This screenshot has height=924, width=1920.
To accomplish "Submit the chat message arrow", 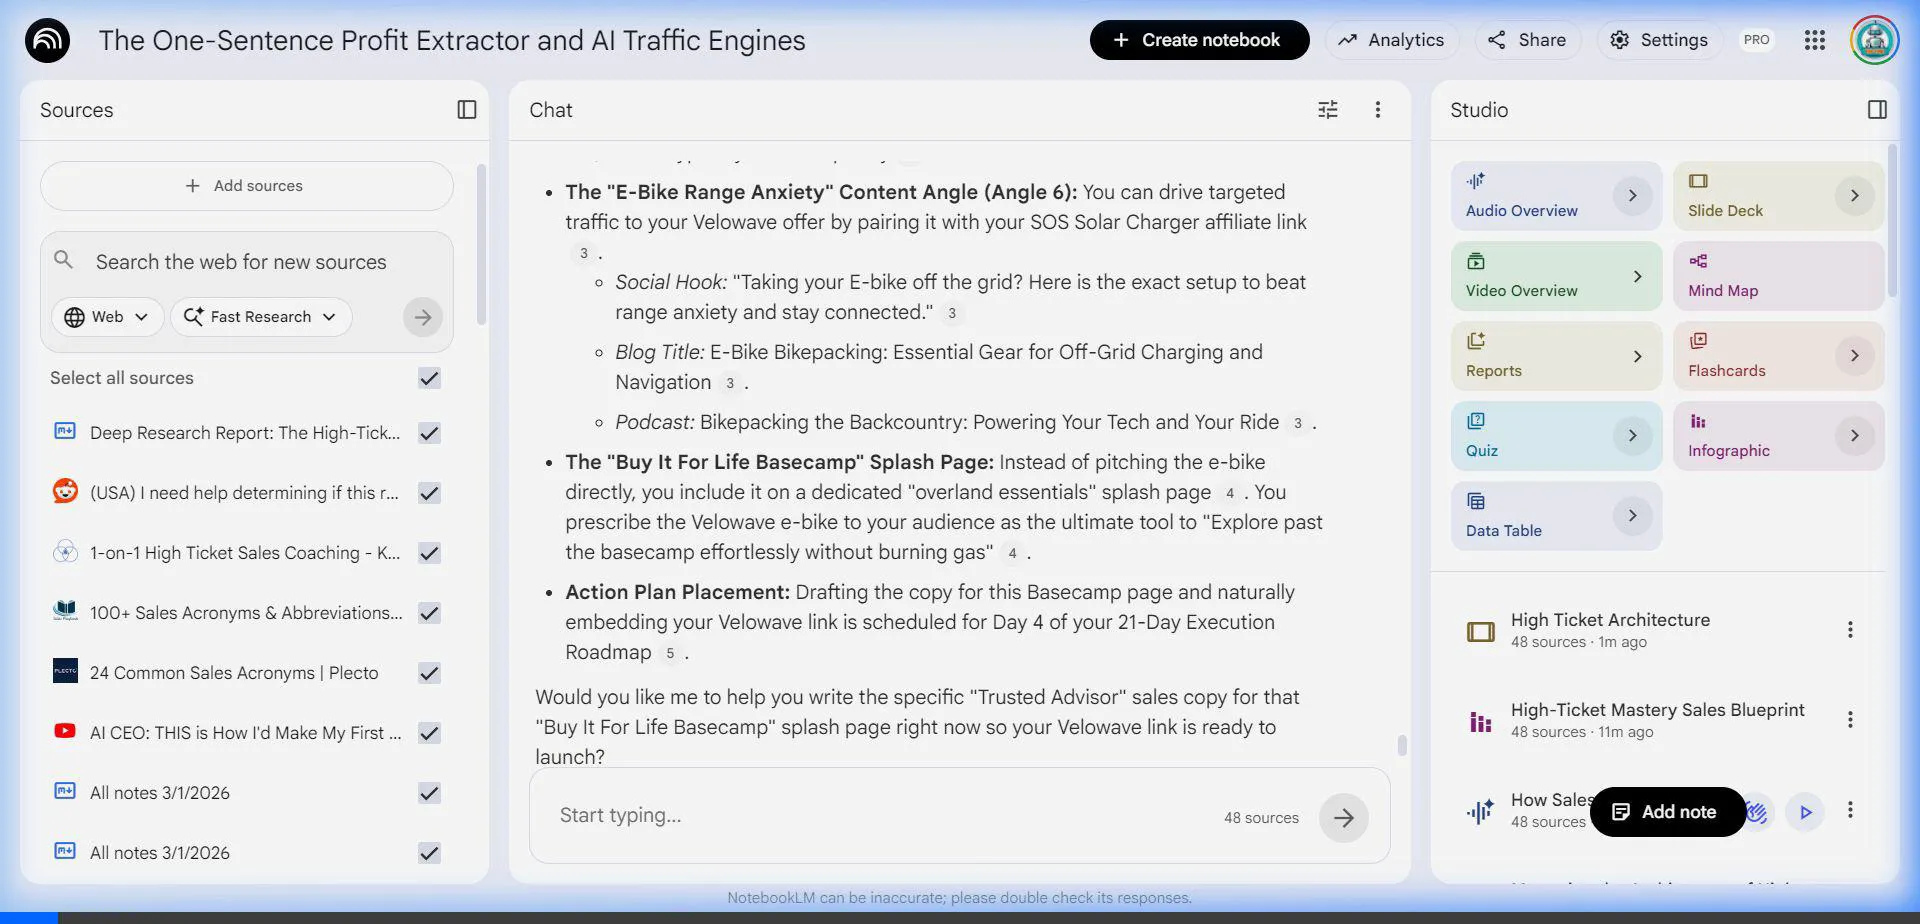I will point(1343,818).
